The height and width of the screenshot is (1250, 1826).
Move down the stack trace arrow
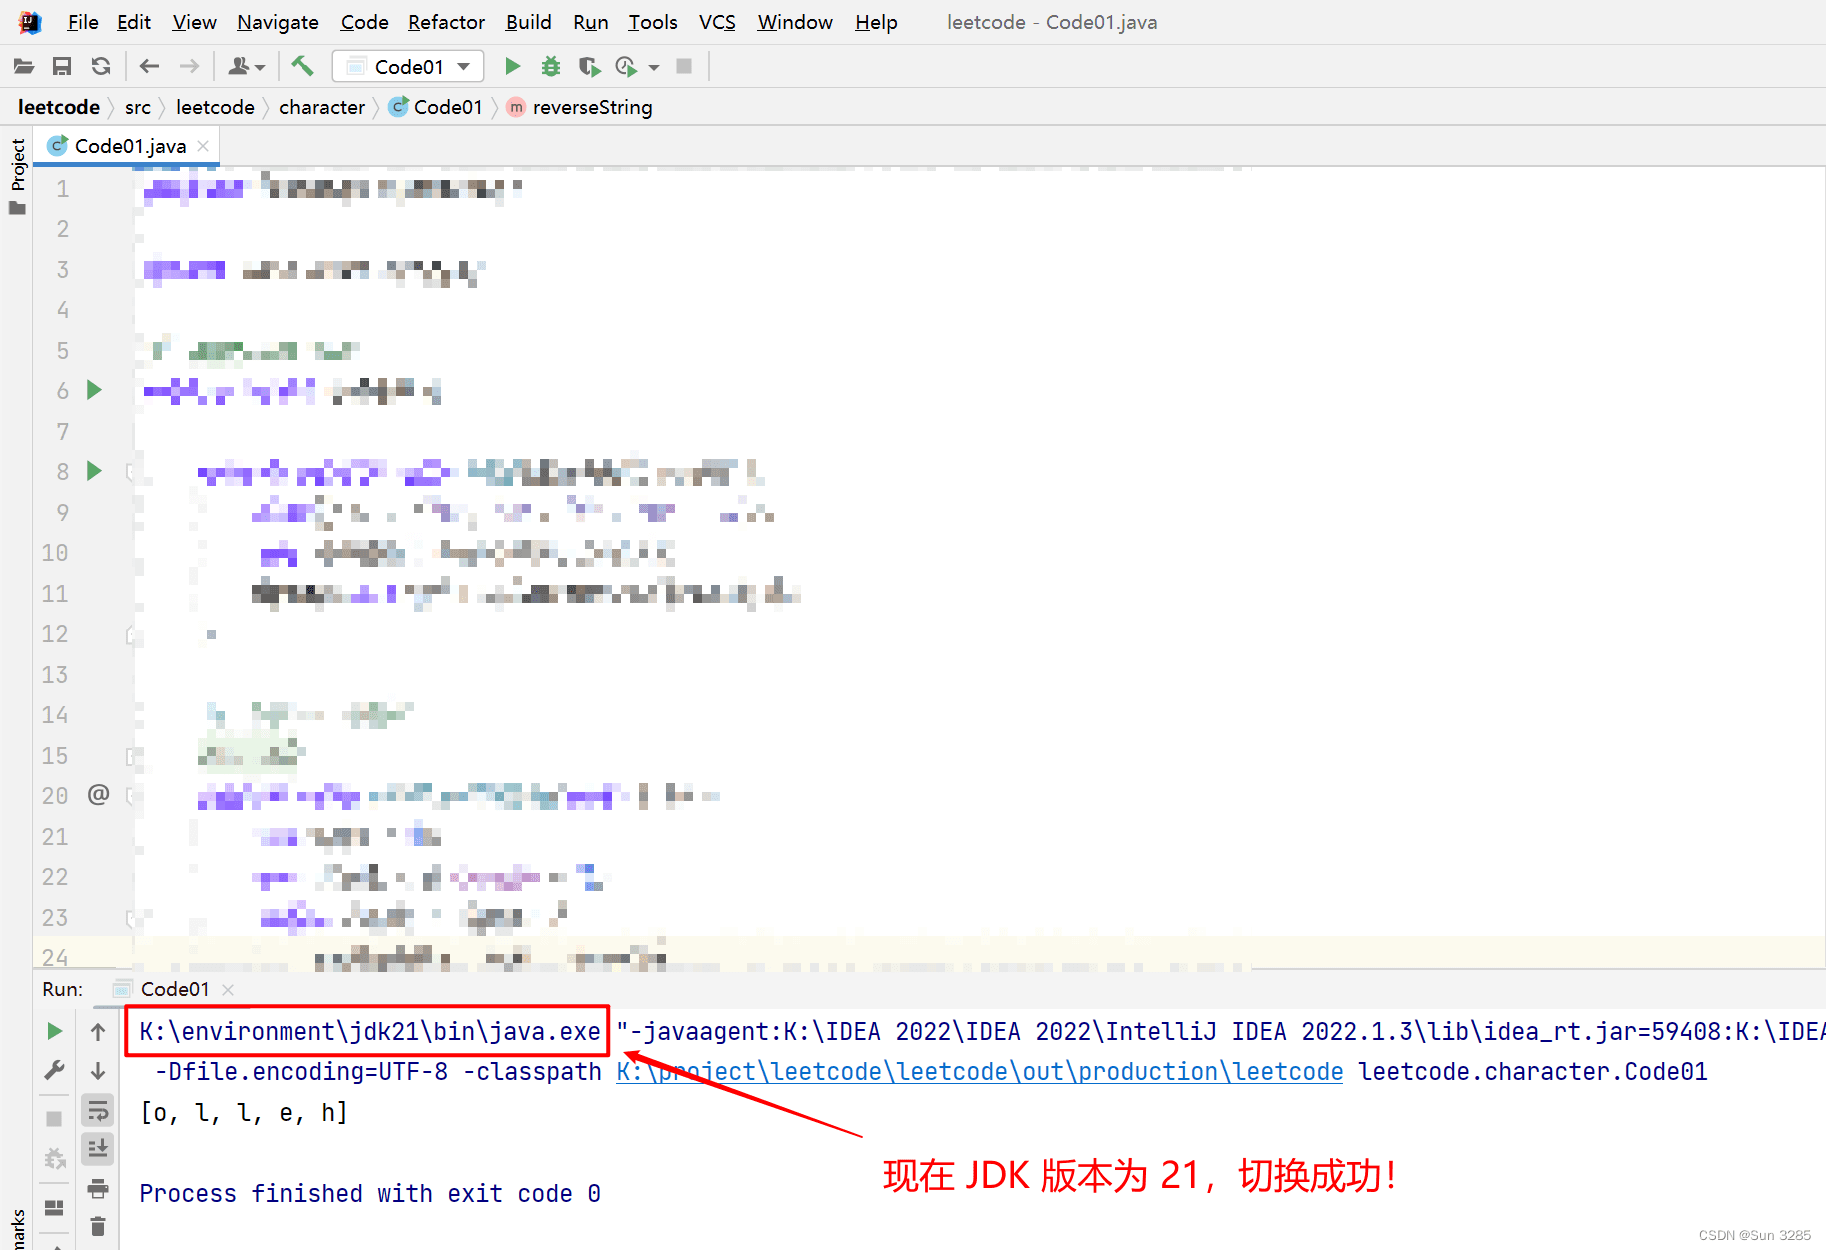[x=98, y=1071]
